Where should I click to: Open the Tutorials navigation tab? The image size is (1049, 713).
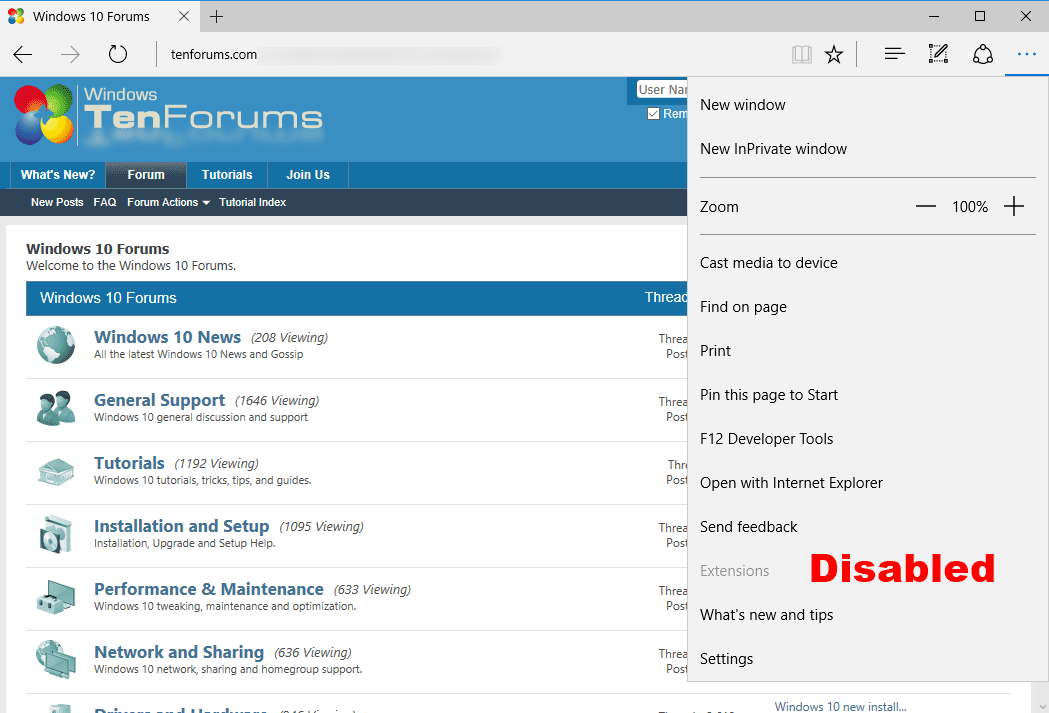227,175
